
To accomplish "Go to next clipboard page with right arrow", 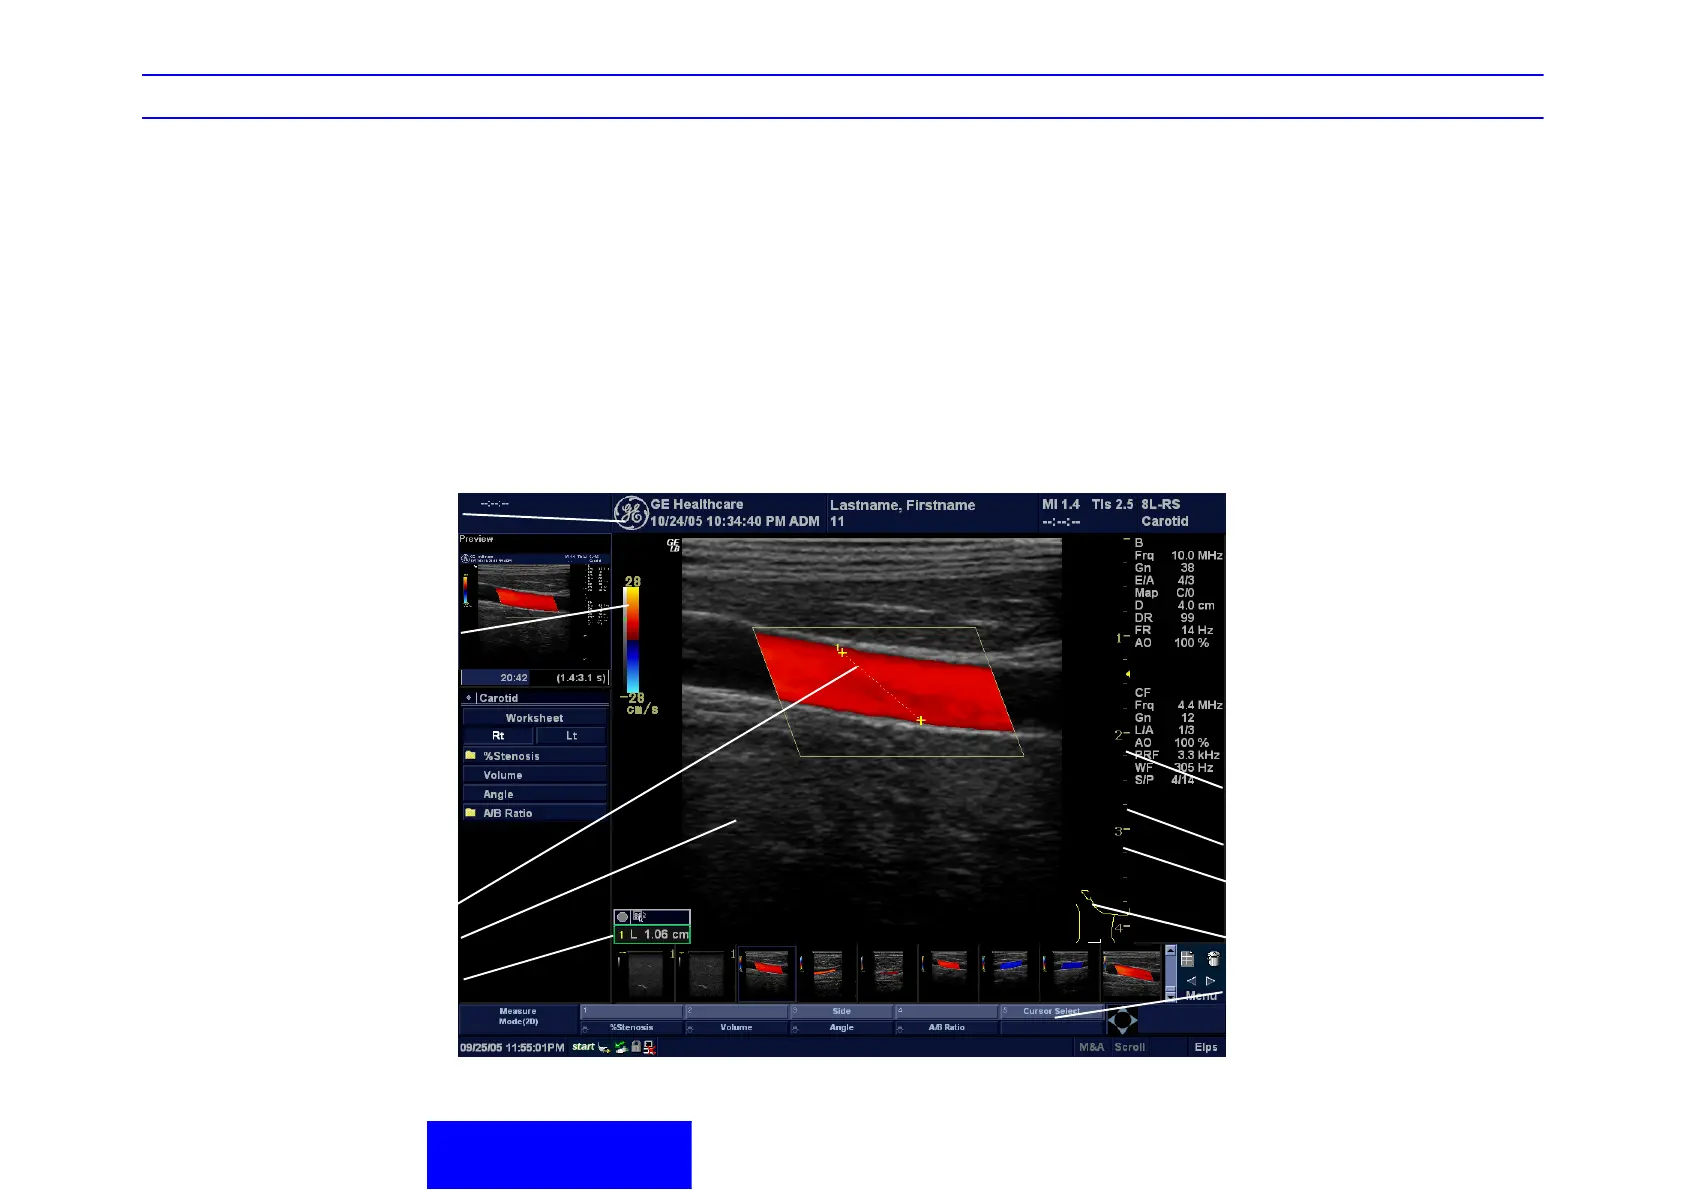I will pyautogui.click(x=1210, y=981).
